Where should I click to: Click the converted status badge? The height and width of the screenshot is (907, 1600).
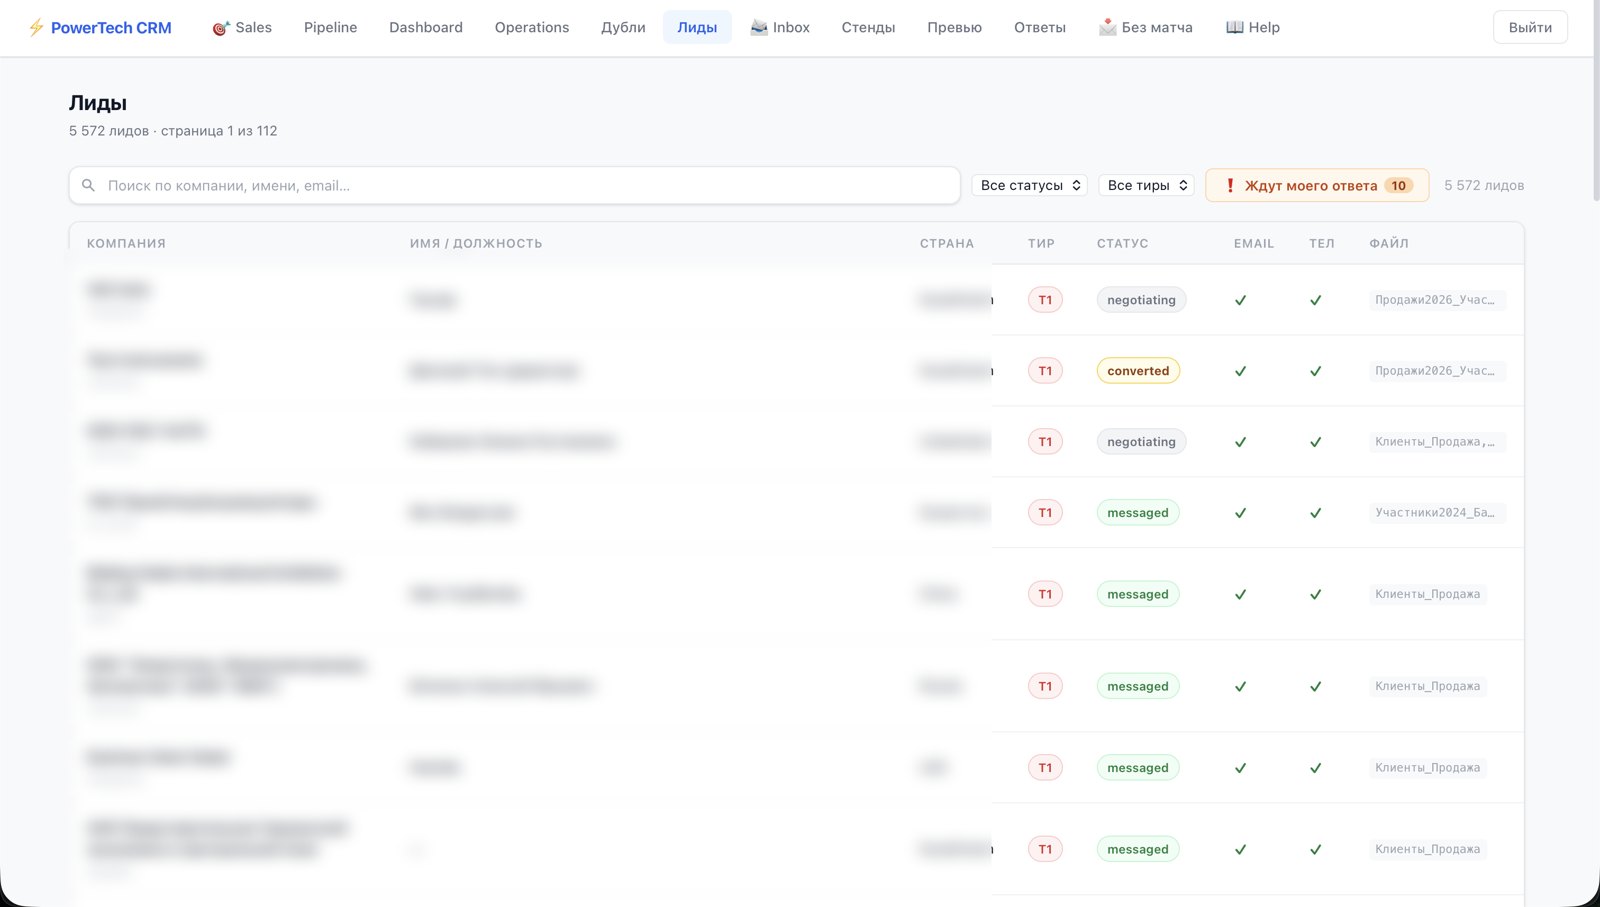pyautogui.click(x=1138, y=371)
